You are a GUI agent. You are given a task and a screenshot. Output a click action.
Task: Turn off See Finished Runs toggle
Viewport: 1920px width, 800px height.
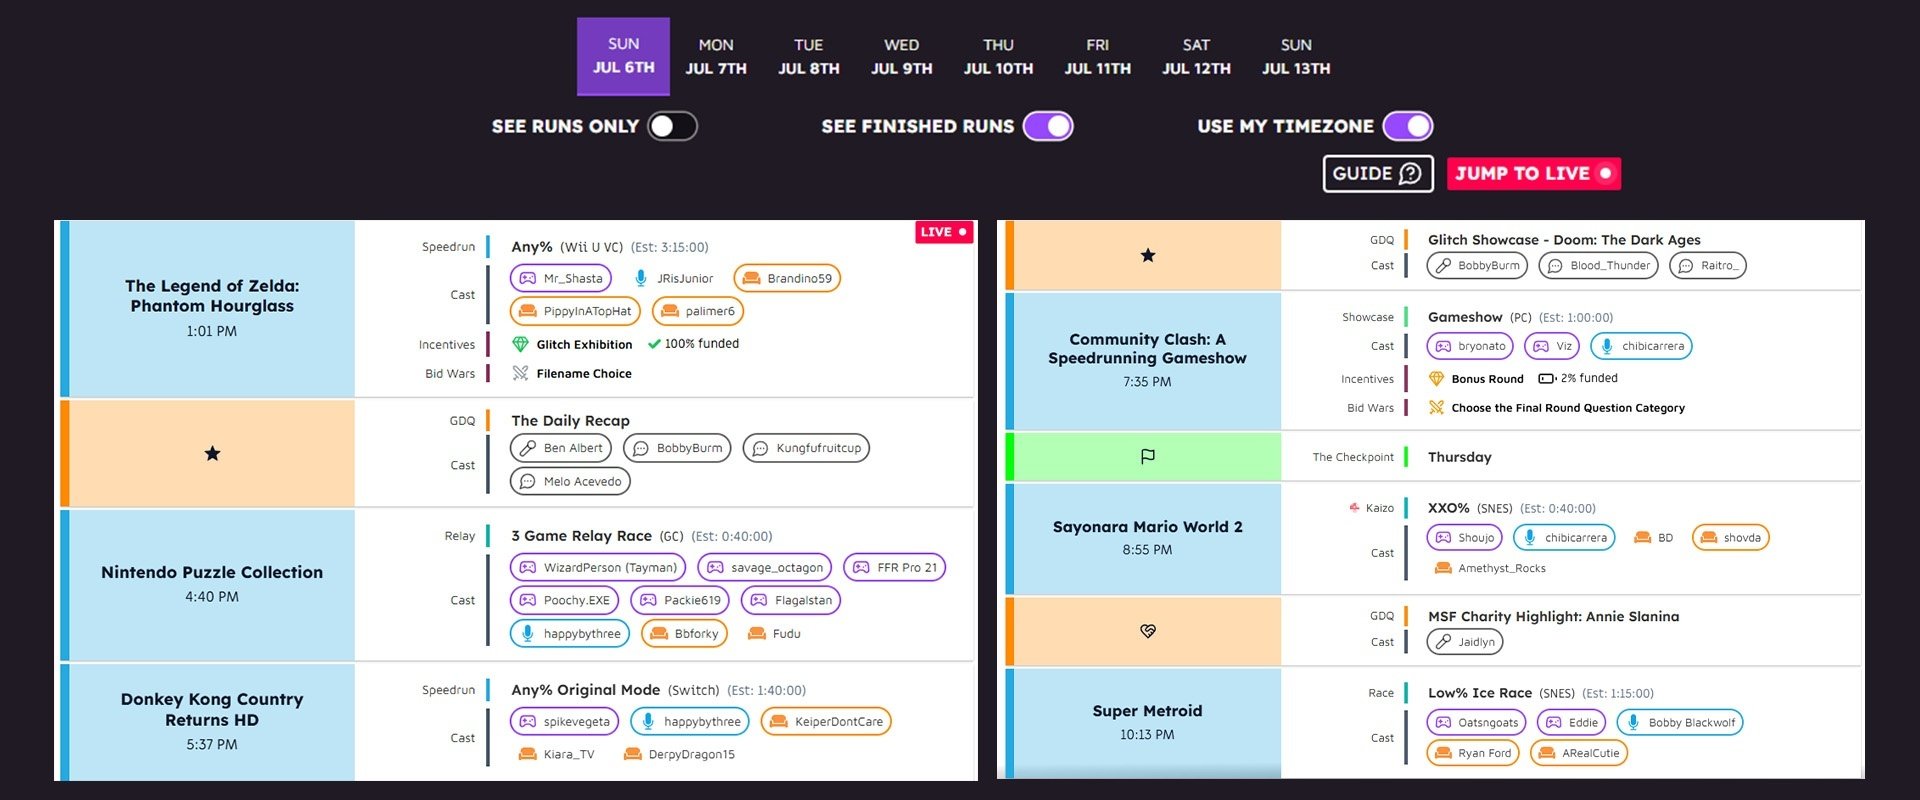click(x=1048, y=126)
